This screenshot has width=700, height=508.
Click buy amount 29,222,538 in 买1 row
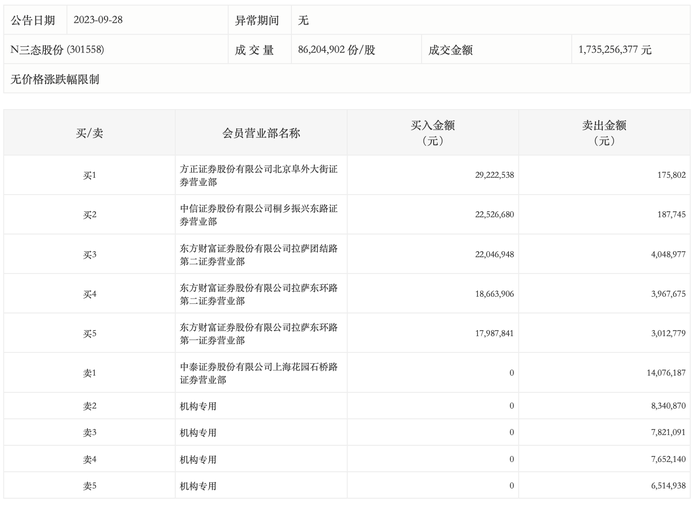coord(494,175)
